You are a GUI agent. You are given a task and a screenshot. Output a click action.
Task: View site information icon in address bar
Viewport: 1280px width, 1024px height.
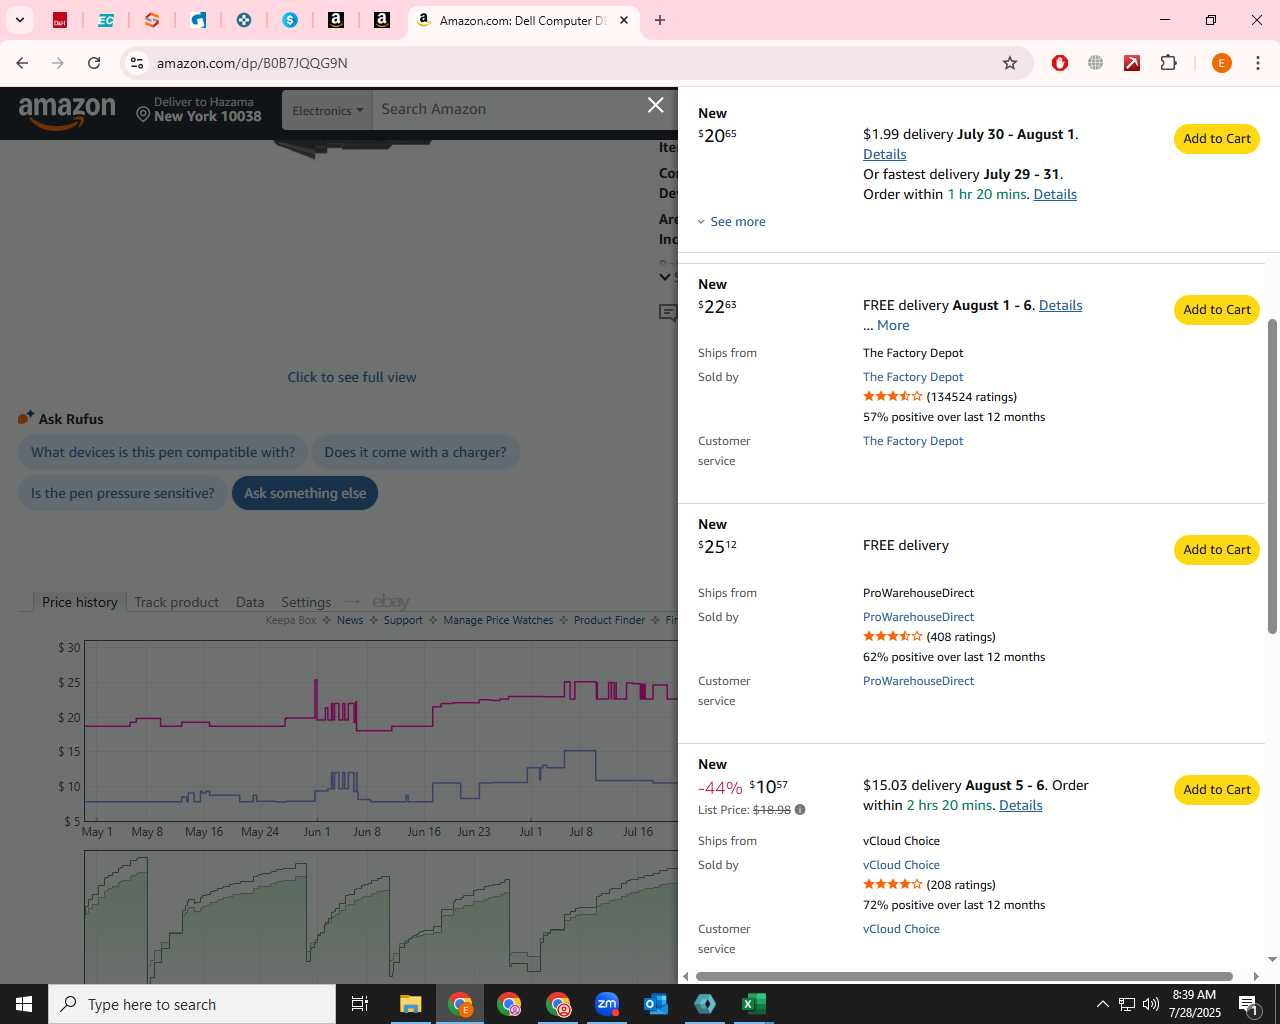tap(137, 63)
